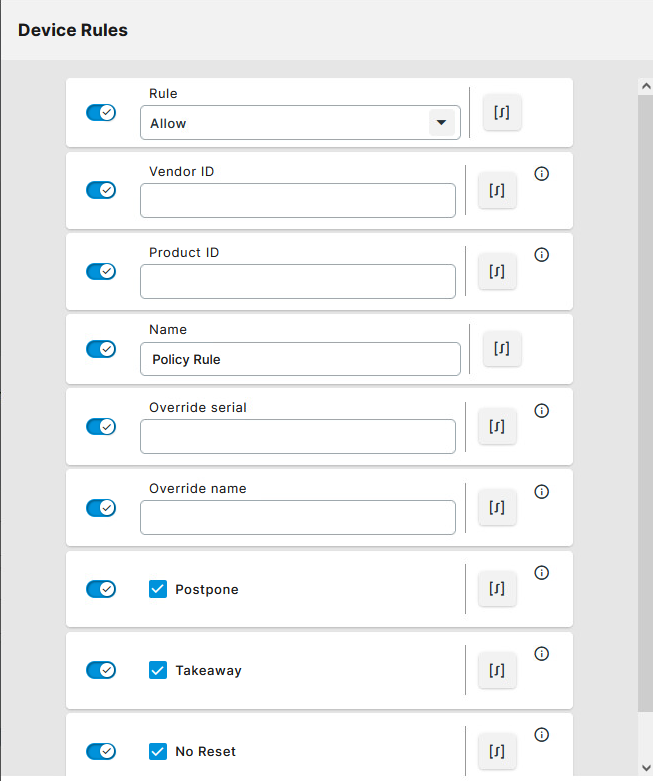Viewport: 653px width, 781px height.
Task: Focus the Vendor ID text field
Action: 297,200
